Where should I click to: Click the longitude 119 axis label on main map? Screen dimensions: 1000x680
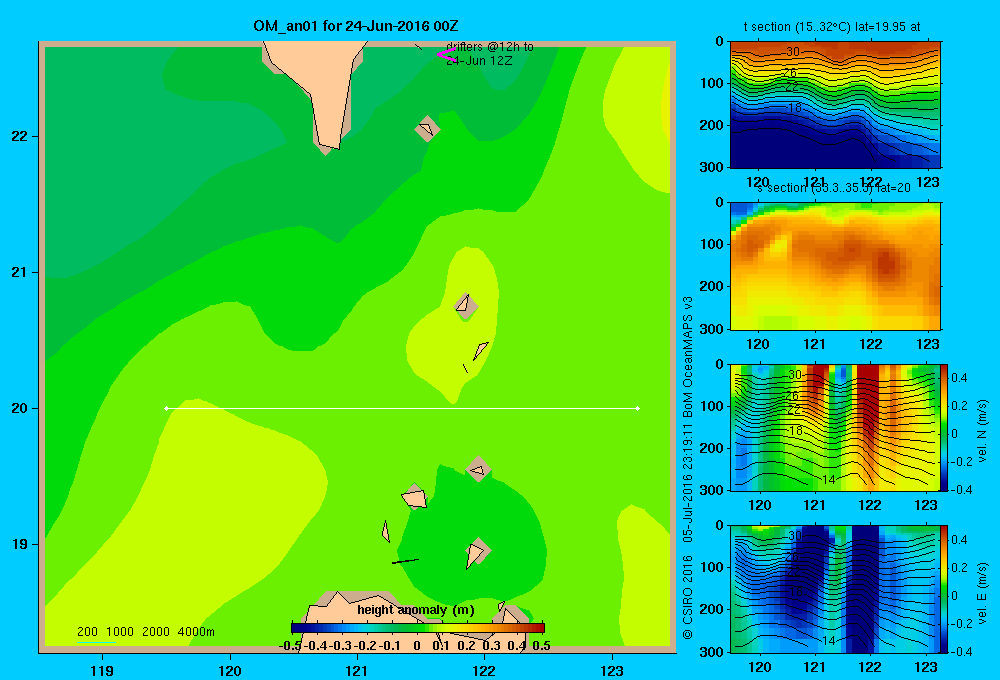point(102,670)
